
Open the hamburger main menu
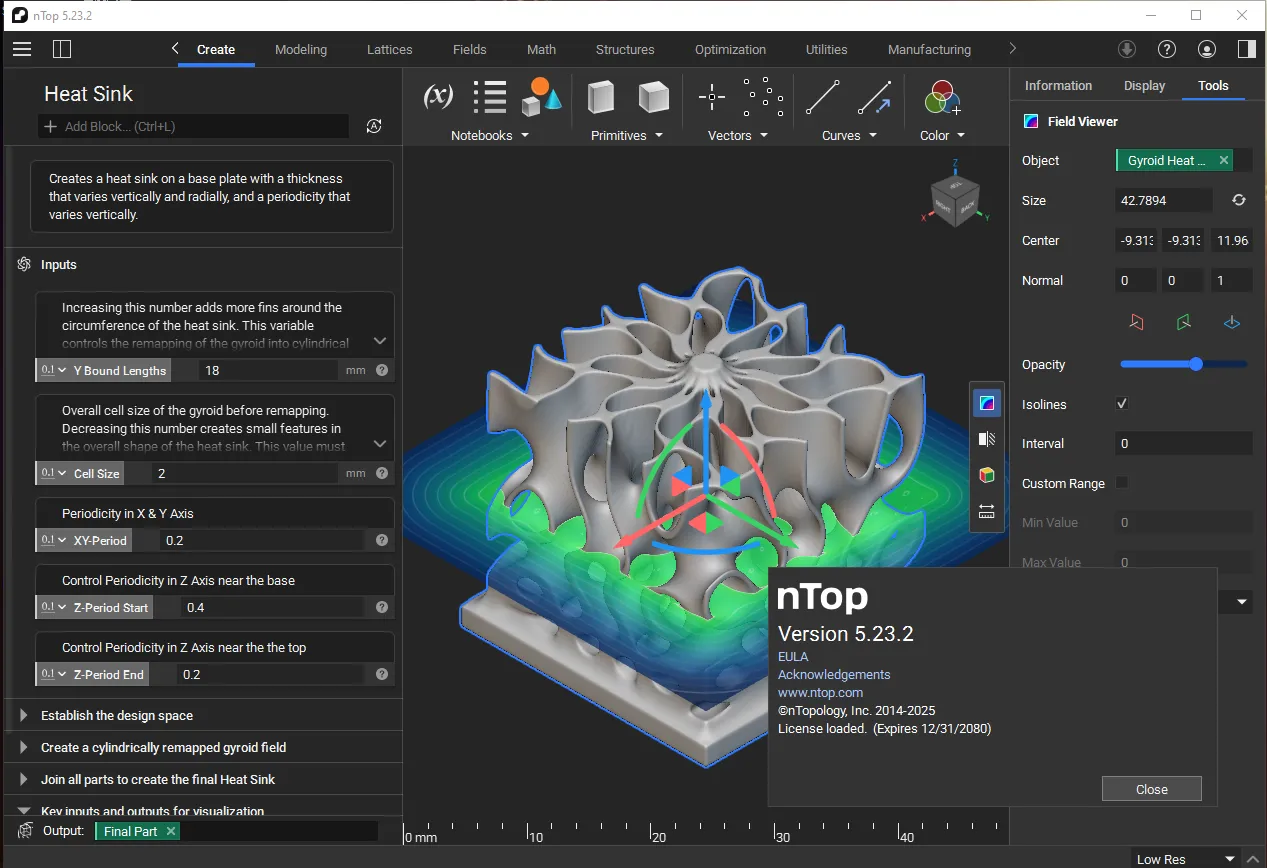pyautogui.click(x=22, y=49)
